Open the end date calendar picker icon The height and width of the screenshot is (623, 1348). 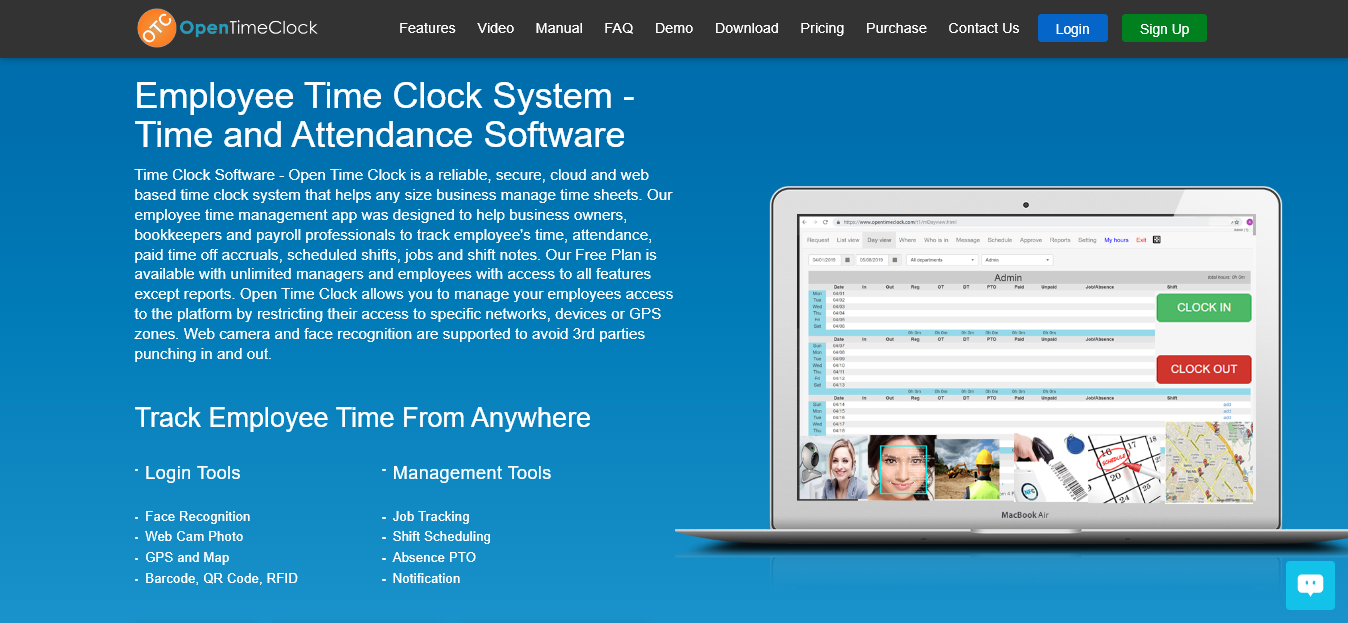point(895,260)
